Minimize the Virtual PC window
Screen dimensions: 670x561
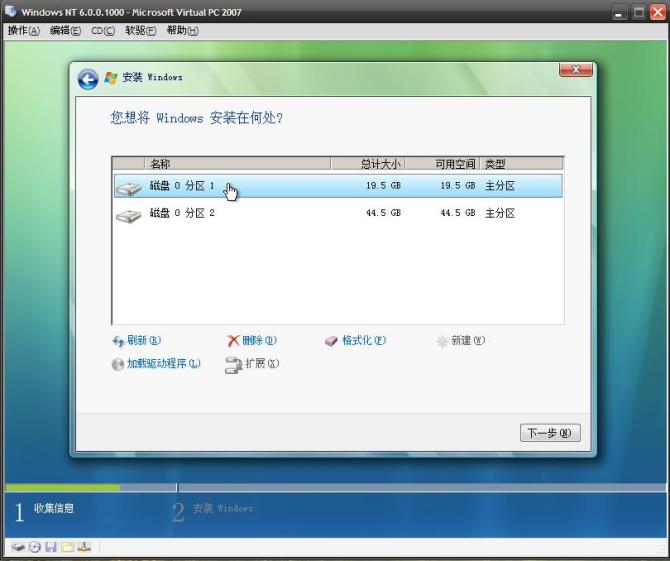pyautogui.click(x=619, y=12)
